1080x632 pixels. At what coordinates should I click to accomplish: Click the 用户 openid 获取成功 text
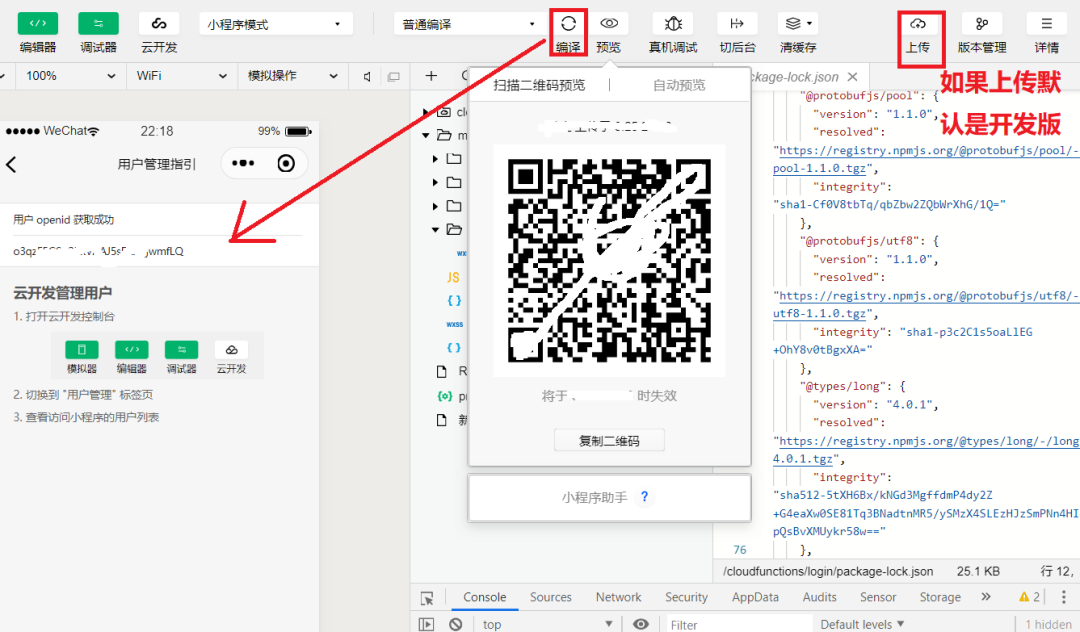pyautogui.click(x=63, y=220)
